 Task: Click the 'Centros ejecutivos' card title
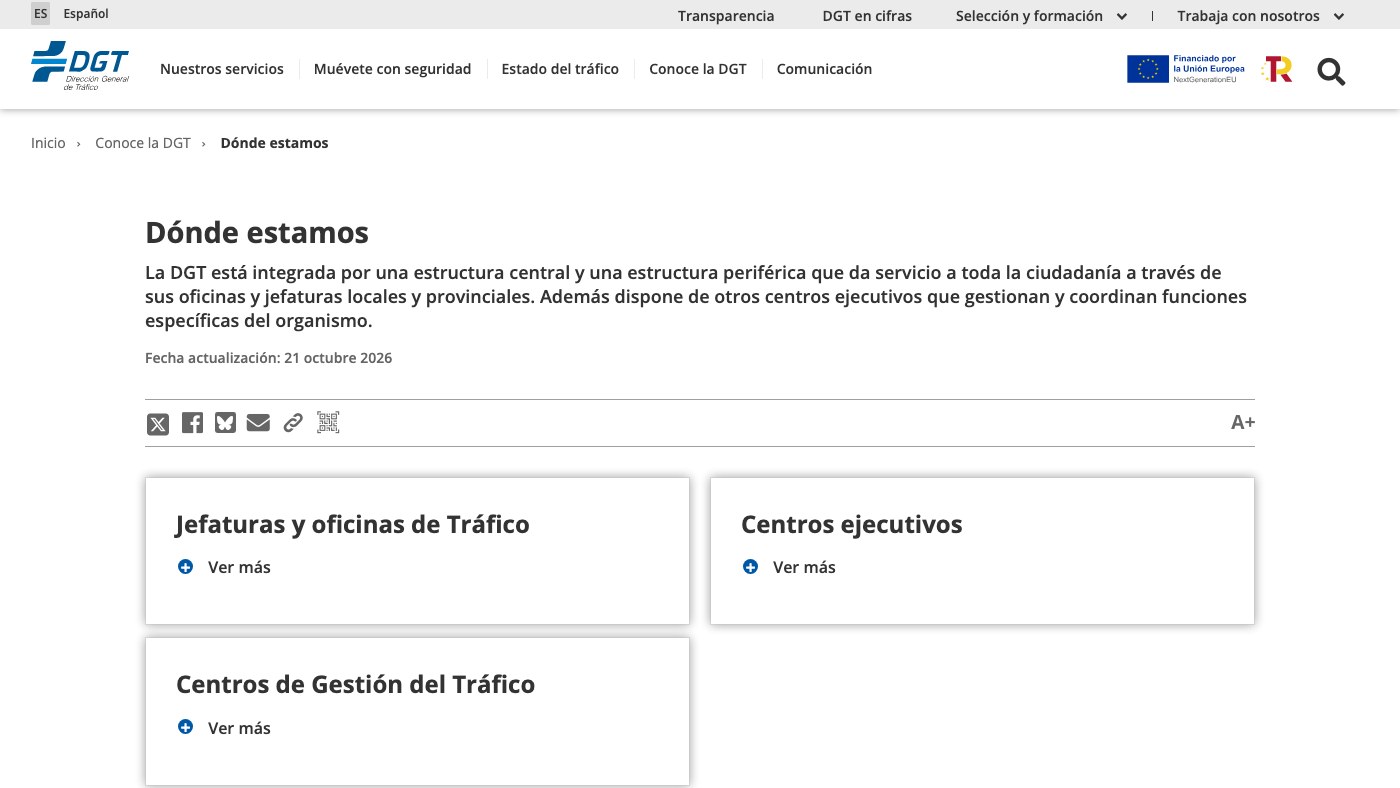coord(852,524)
